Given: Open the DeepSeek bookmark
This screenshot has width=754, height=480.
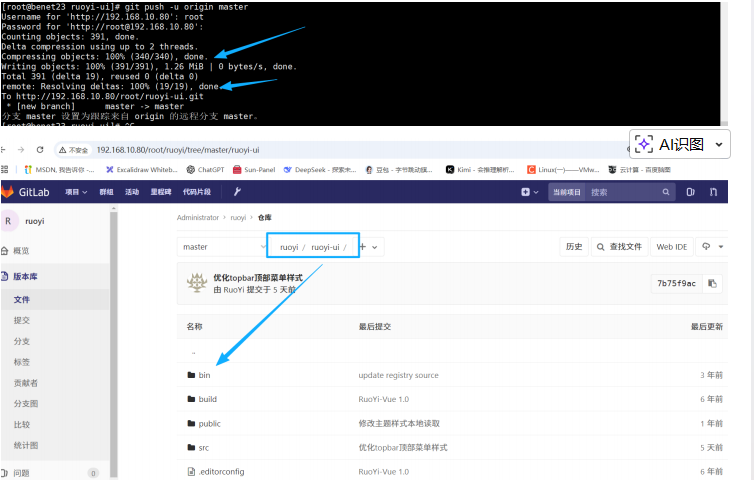Looking at the screenshot, I should (320, 170).
